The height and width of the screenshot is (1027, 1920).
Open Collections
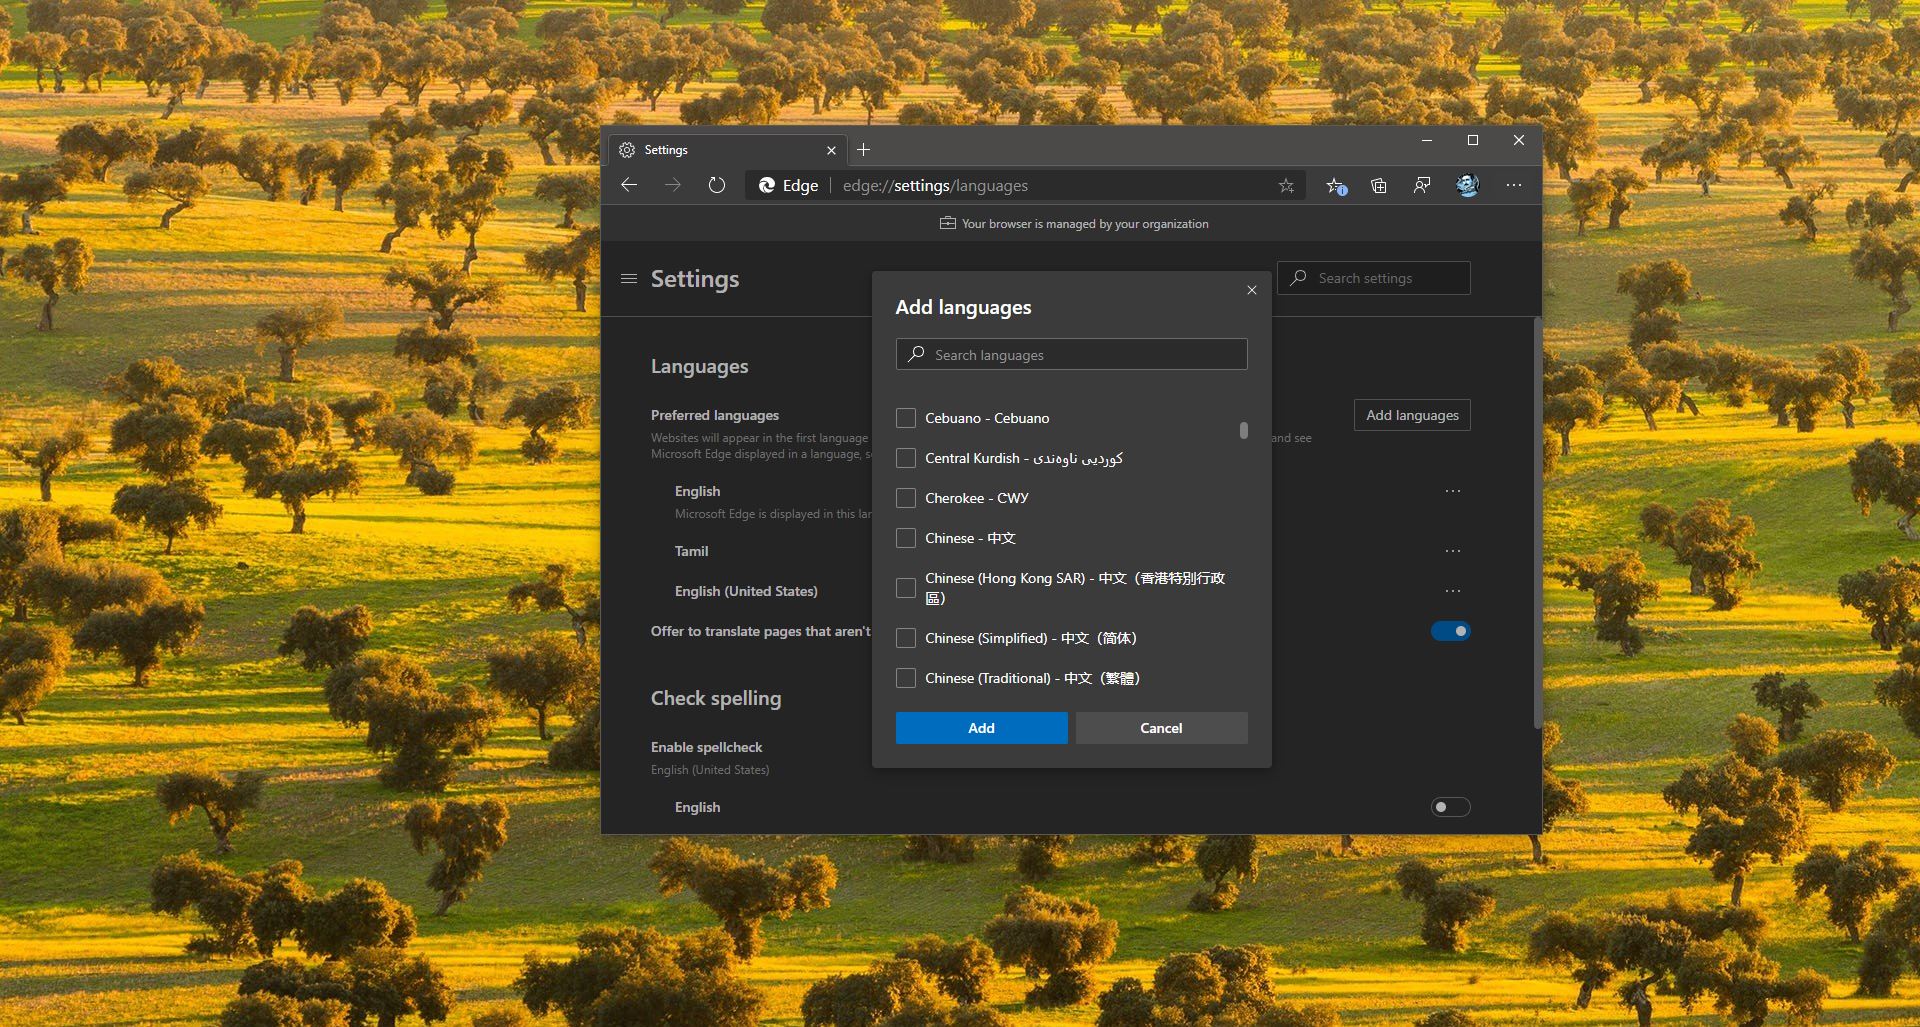click(x=1380, y=185)
